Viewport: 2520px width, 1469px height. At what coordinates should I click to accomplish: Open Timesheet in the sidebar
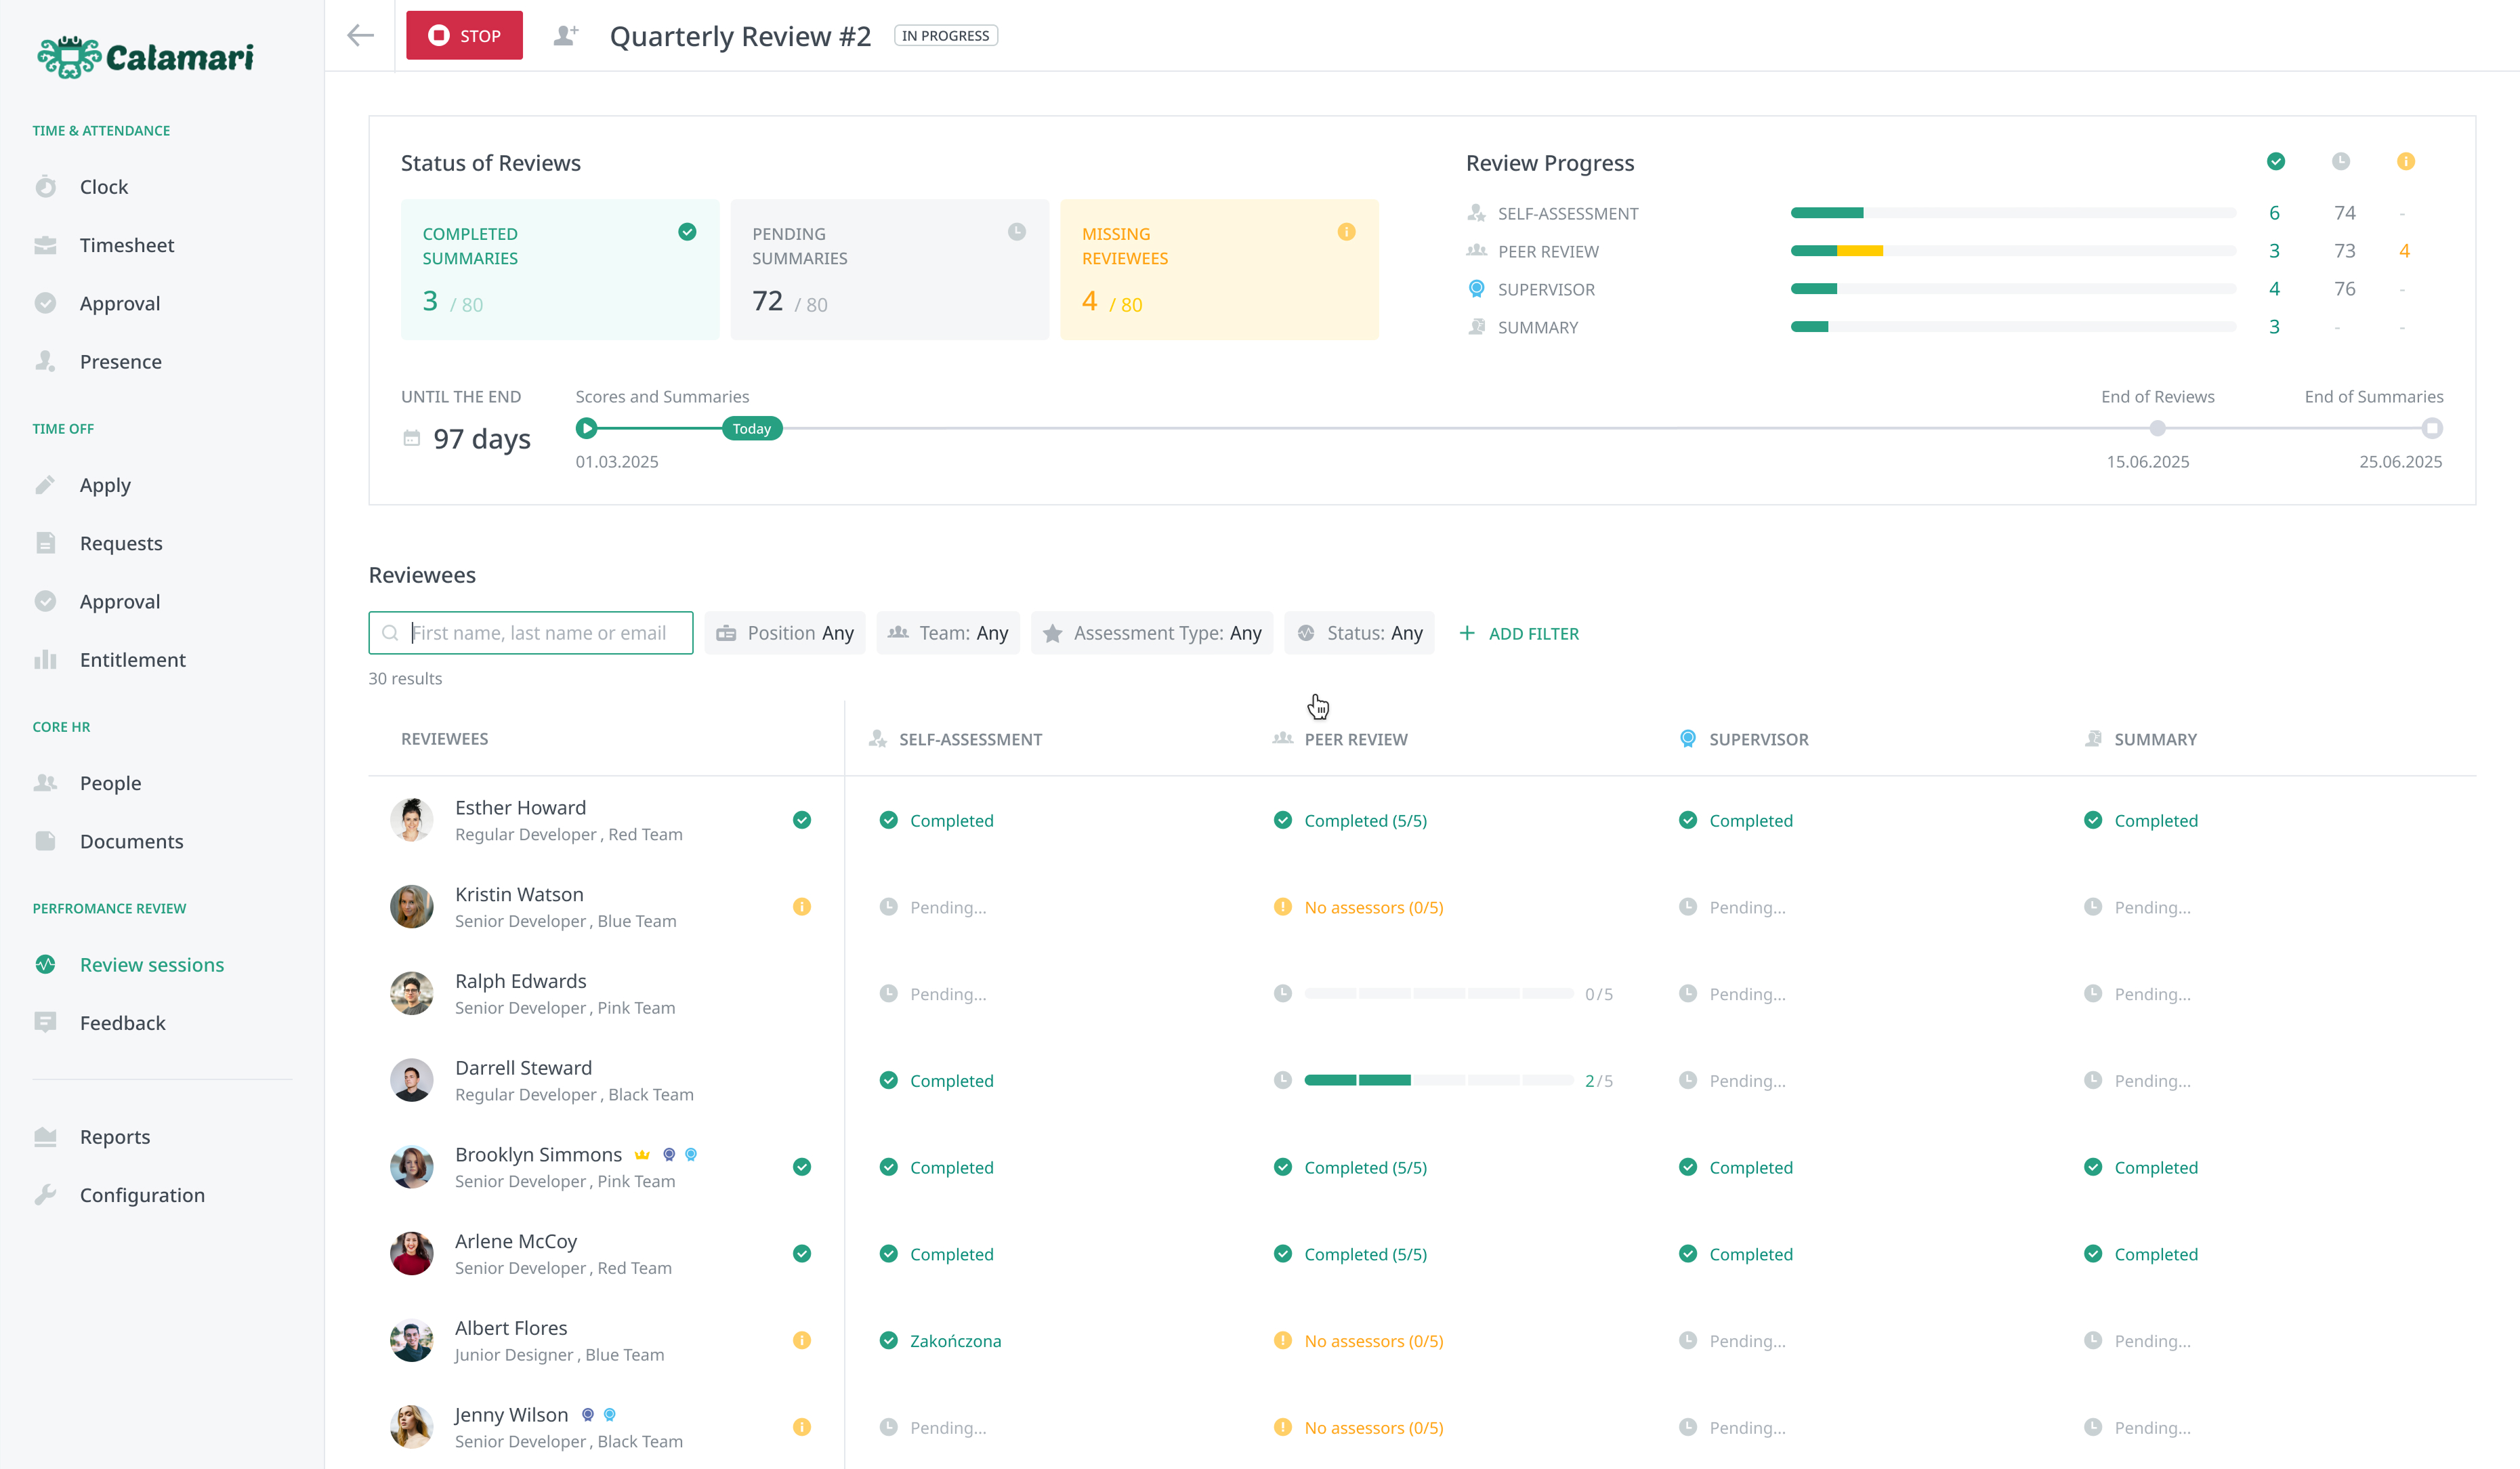click(x=127, y=245)
